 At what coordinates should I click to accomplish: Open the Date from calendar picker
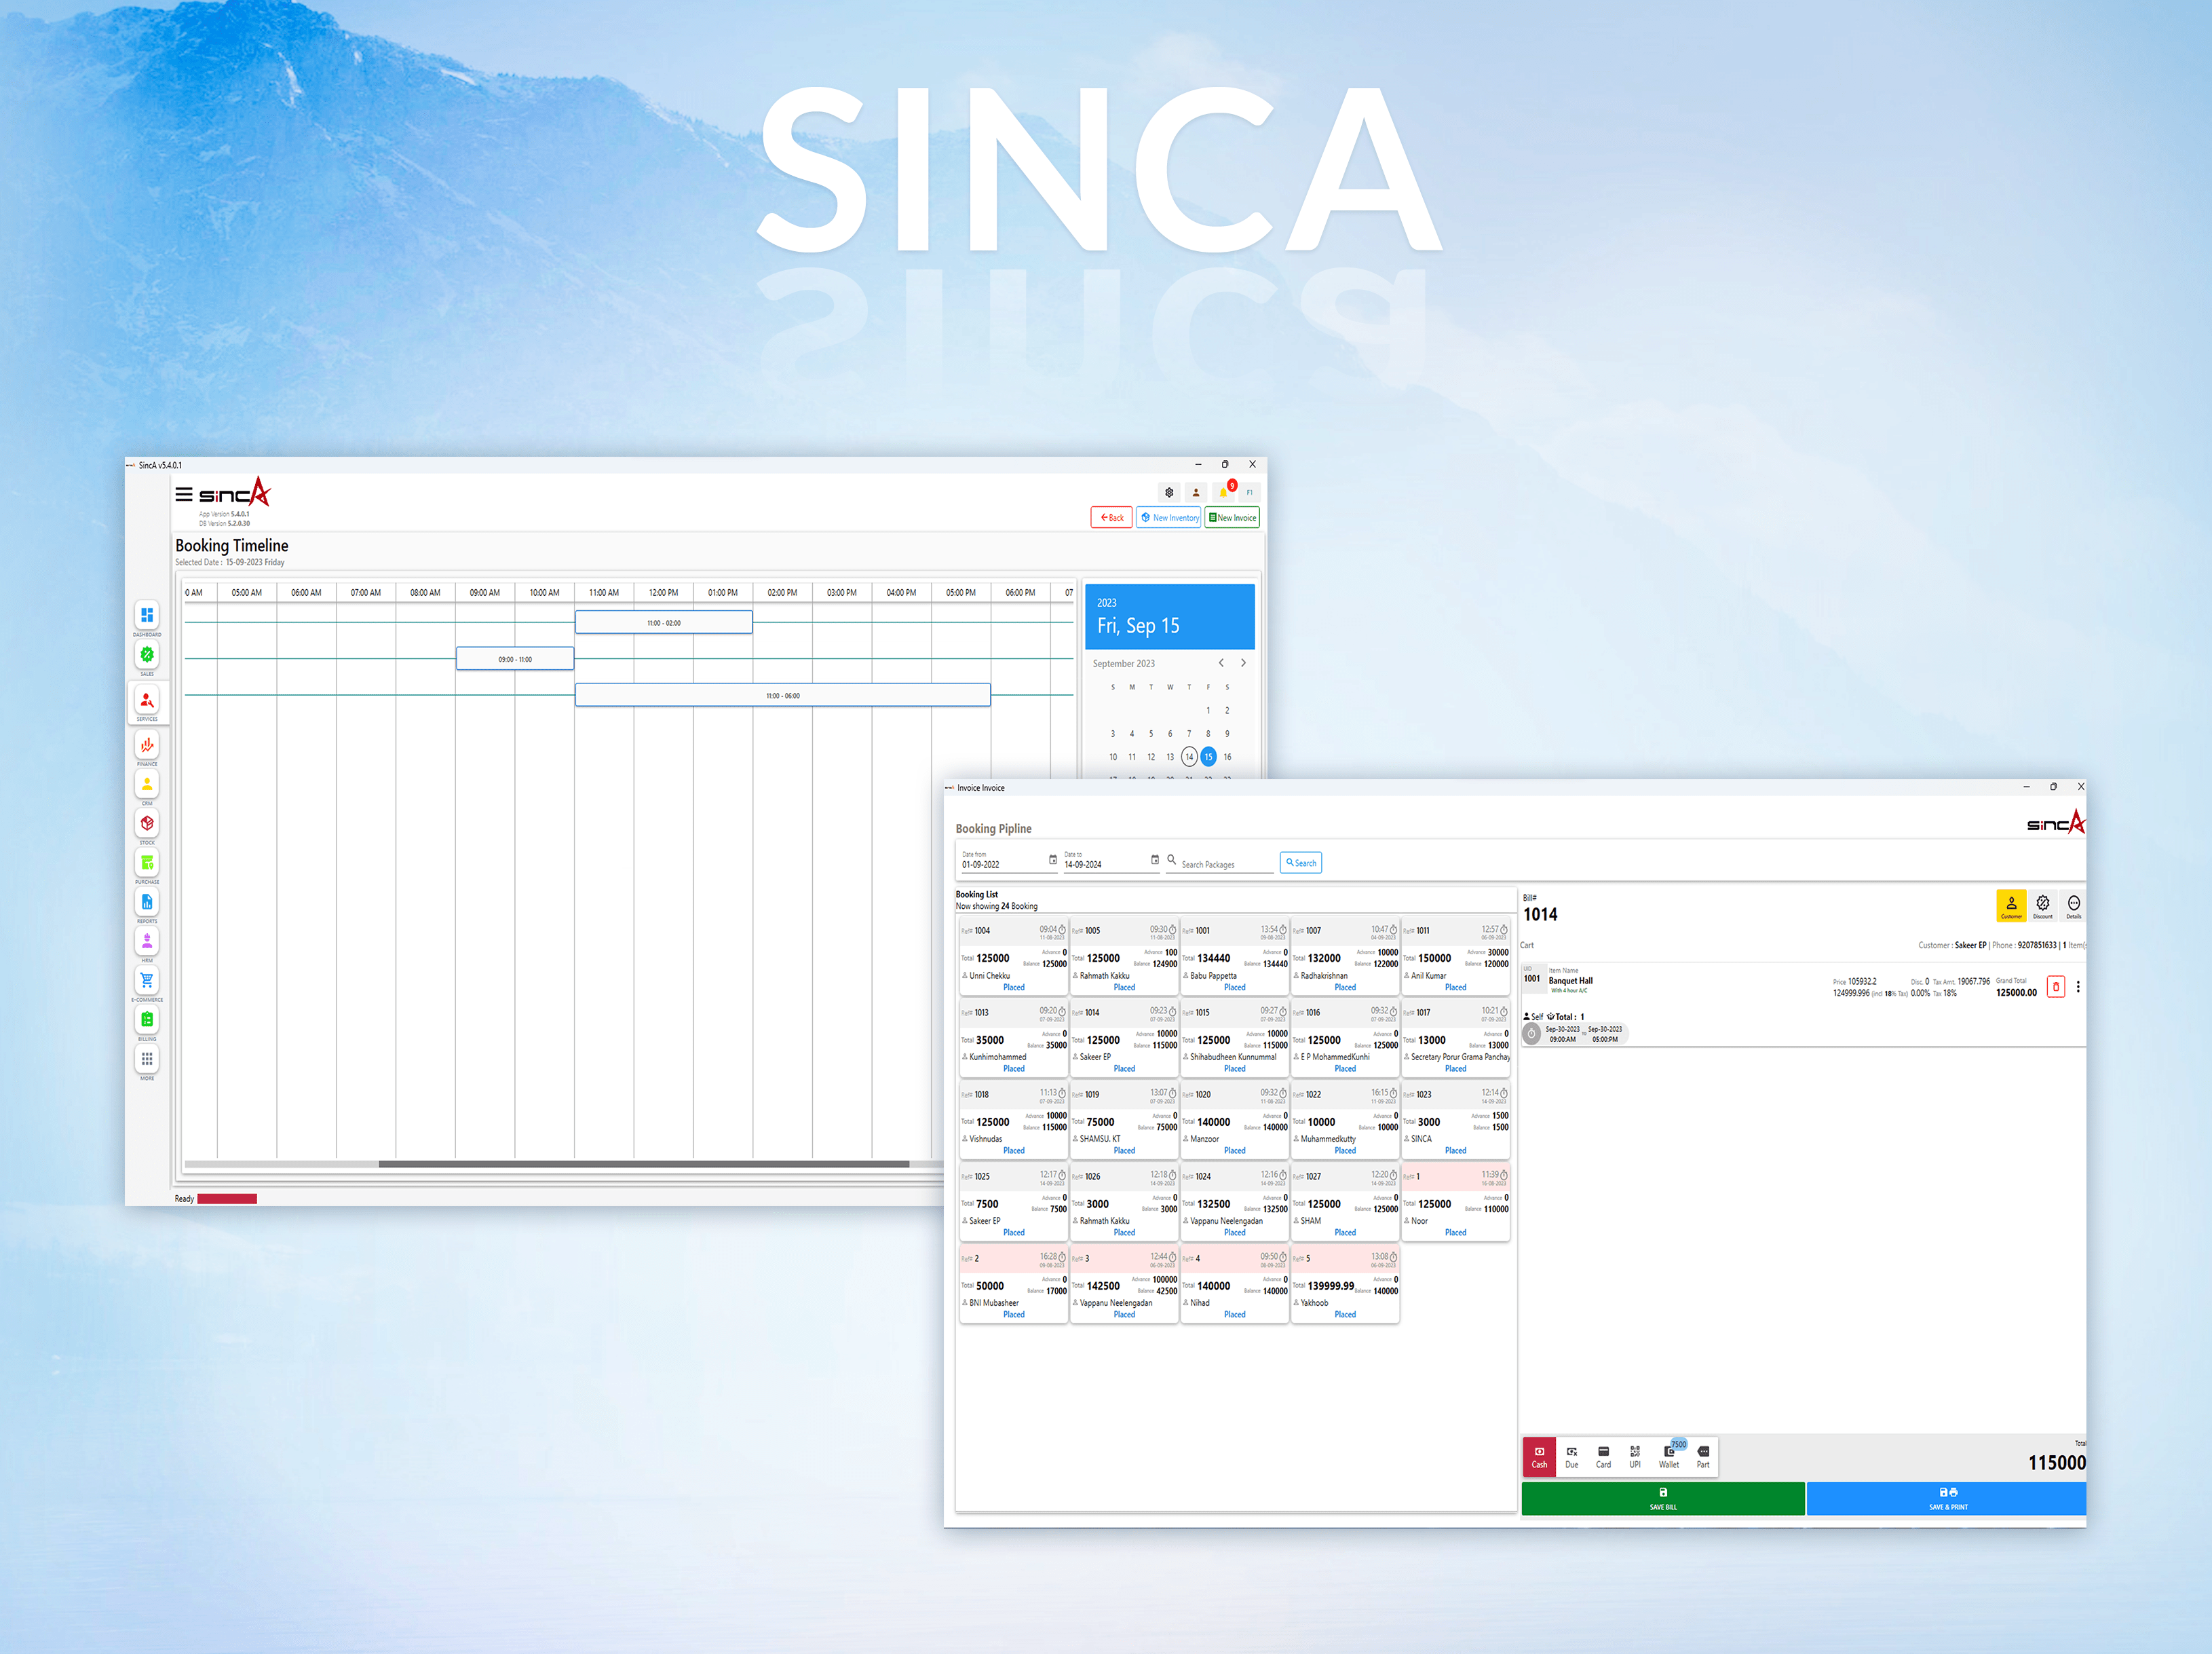(1052, 860)
